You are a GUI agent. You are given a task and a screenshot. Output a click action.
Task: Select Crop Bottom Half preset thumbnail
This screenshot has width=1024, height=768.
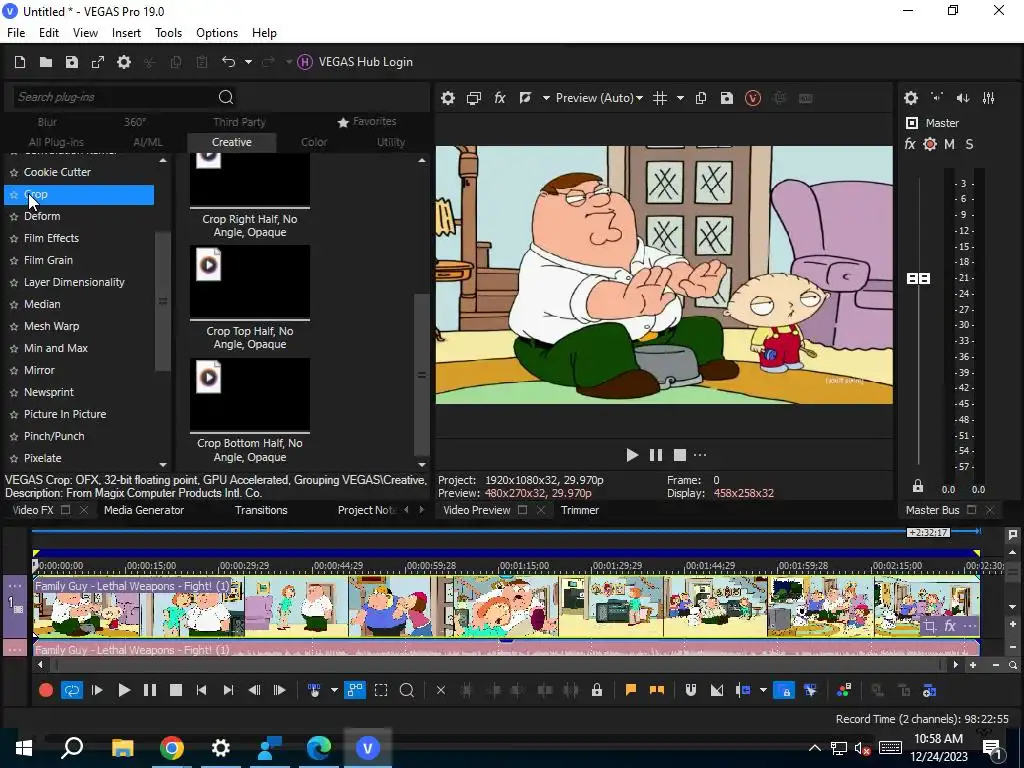click(250, 394)
